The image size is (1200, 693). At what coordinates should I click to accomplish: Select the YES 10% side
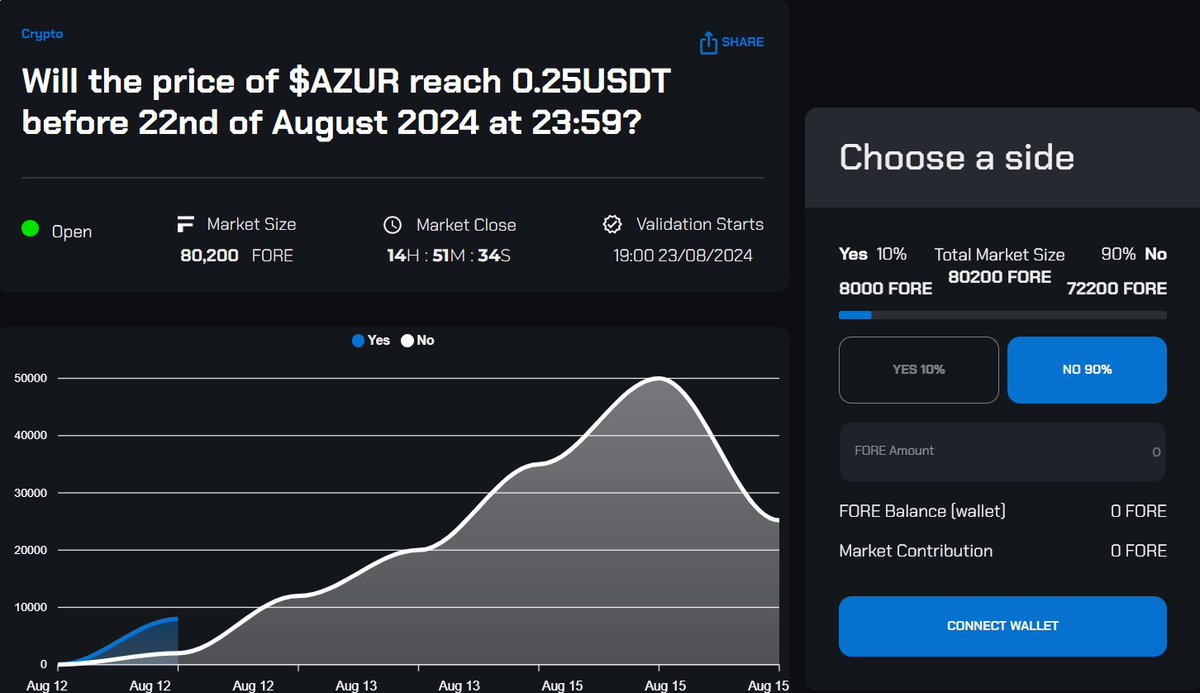(x=918, y=370)
